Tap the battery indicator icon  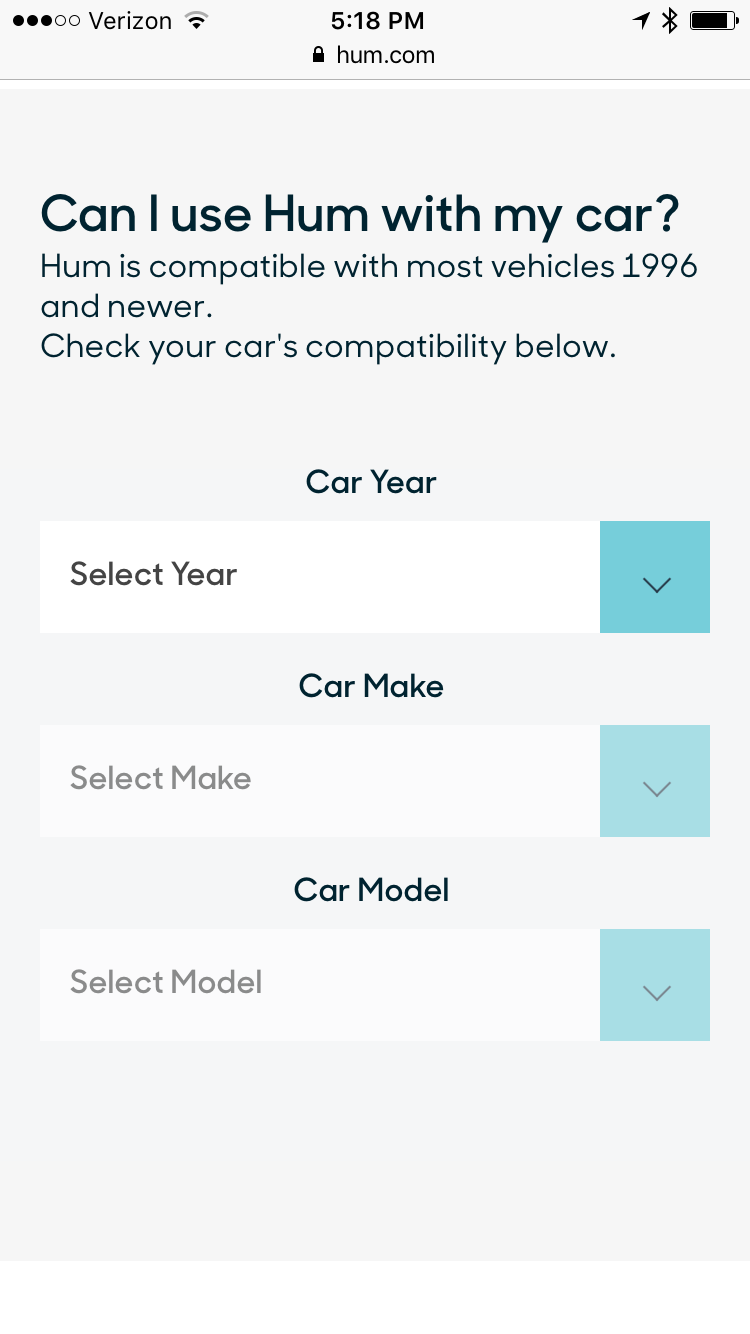(713, 21)
